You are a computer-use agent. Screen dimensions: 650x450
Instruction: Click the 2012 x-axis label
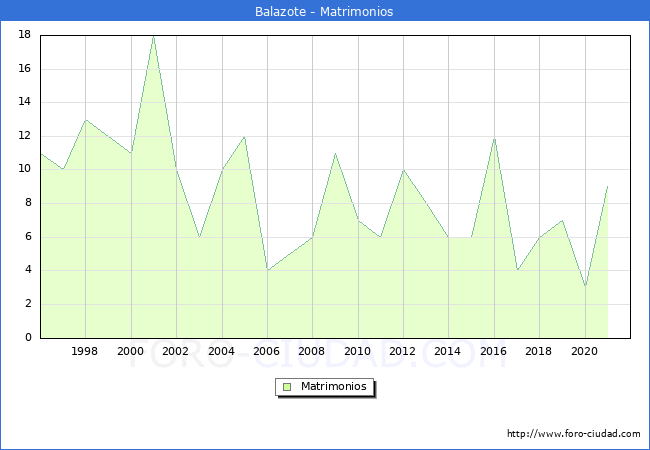point(403,351)
